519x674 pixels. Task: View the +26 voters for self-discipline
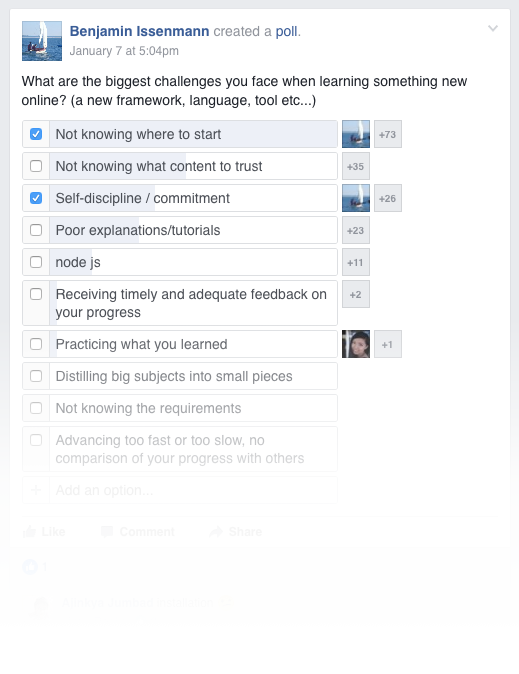[388, 198]
